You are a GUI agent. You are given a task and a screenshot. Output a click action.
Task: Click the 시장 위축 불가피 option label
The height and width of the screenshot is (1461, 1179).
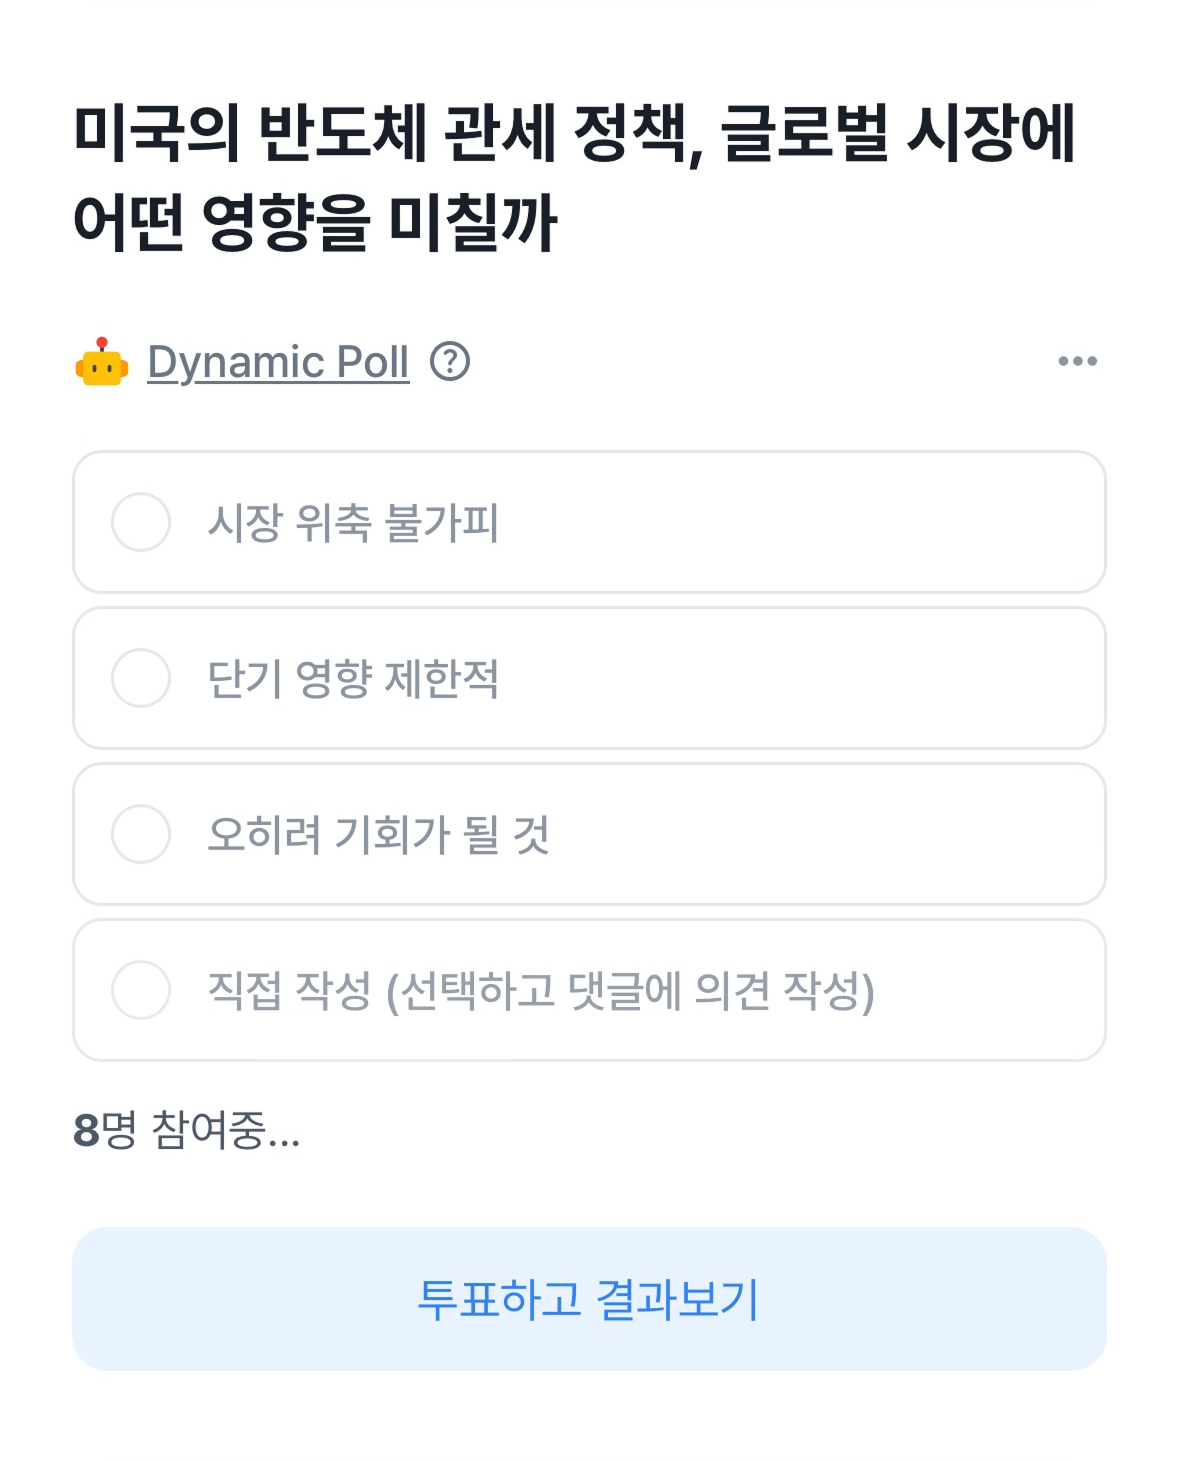[353, 523]
